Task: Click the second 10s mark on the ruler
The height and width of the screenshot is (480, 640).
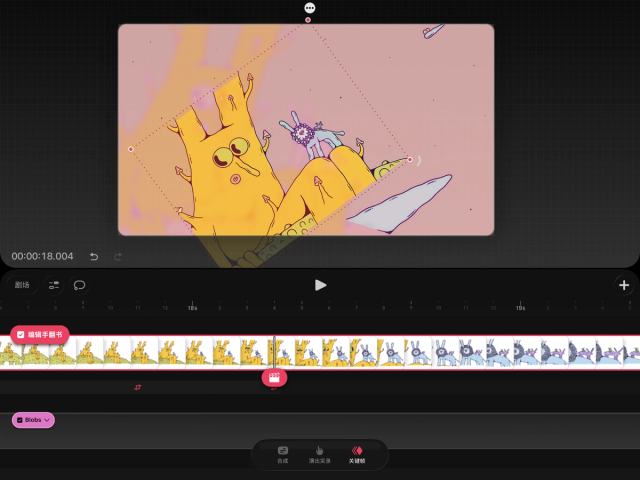Action: (x=520, y=306)
